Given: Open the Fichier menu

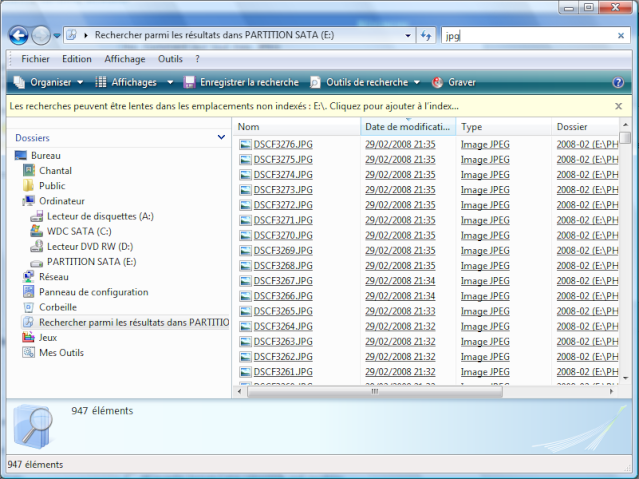Looking at the screenshot, I should [35, 59].
